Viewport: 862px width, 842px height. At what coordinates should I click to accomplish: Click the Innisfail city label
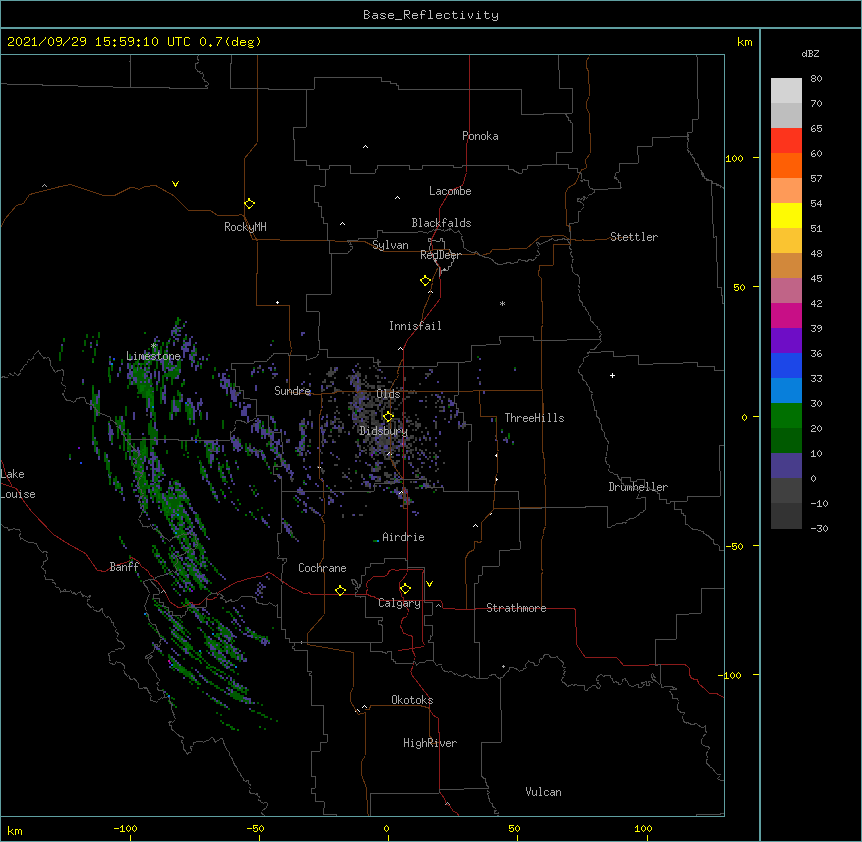tap(415, 326)
